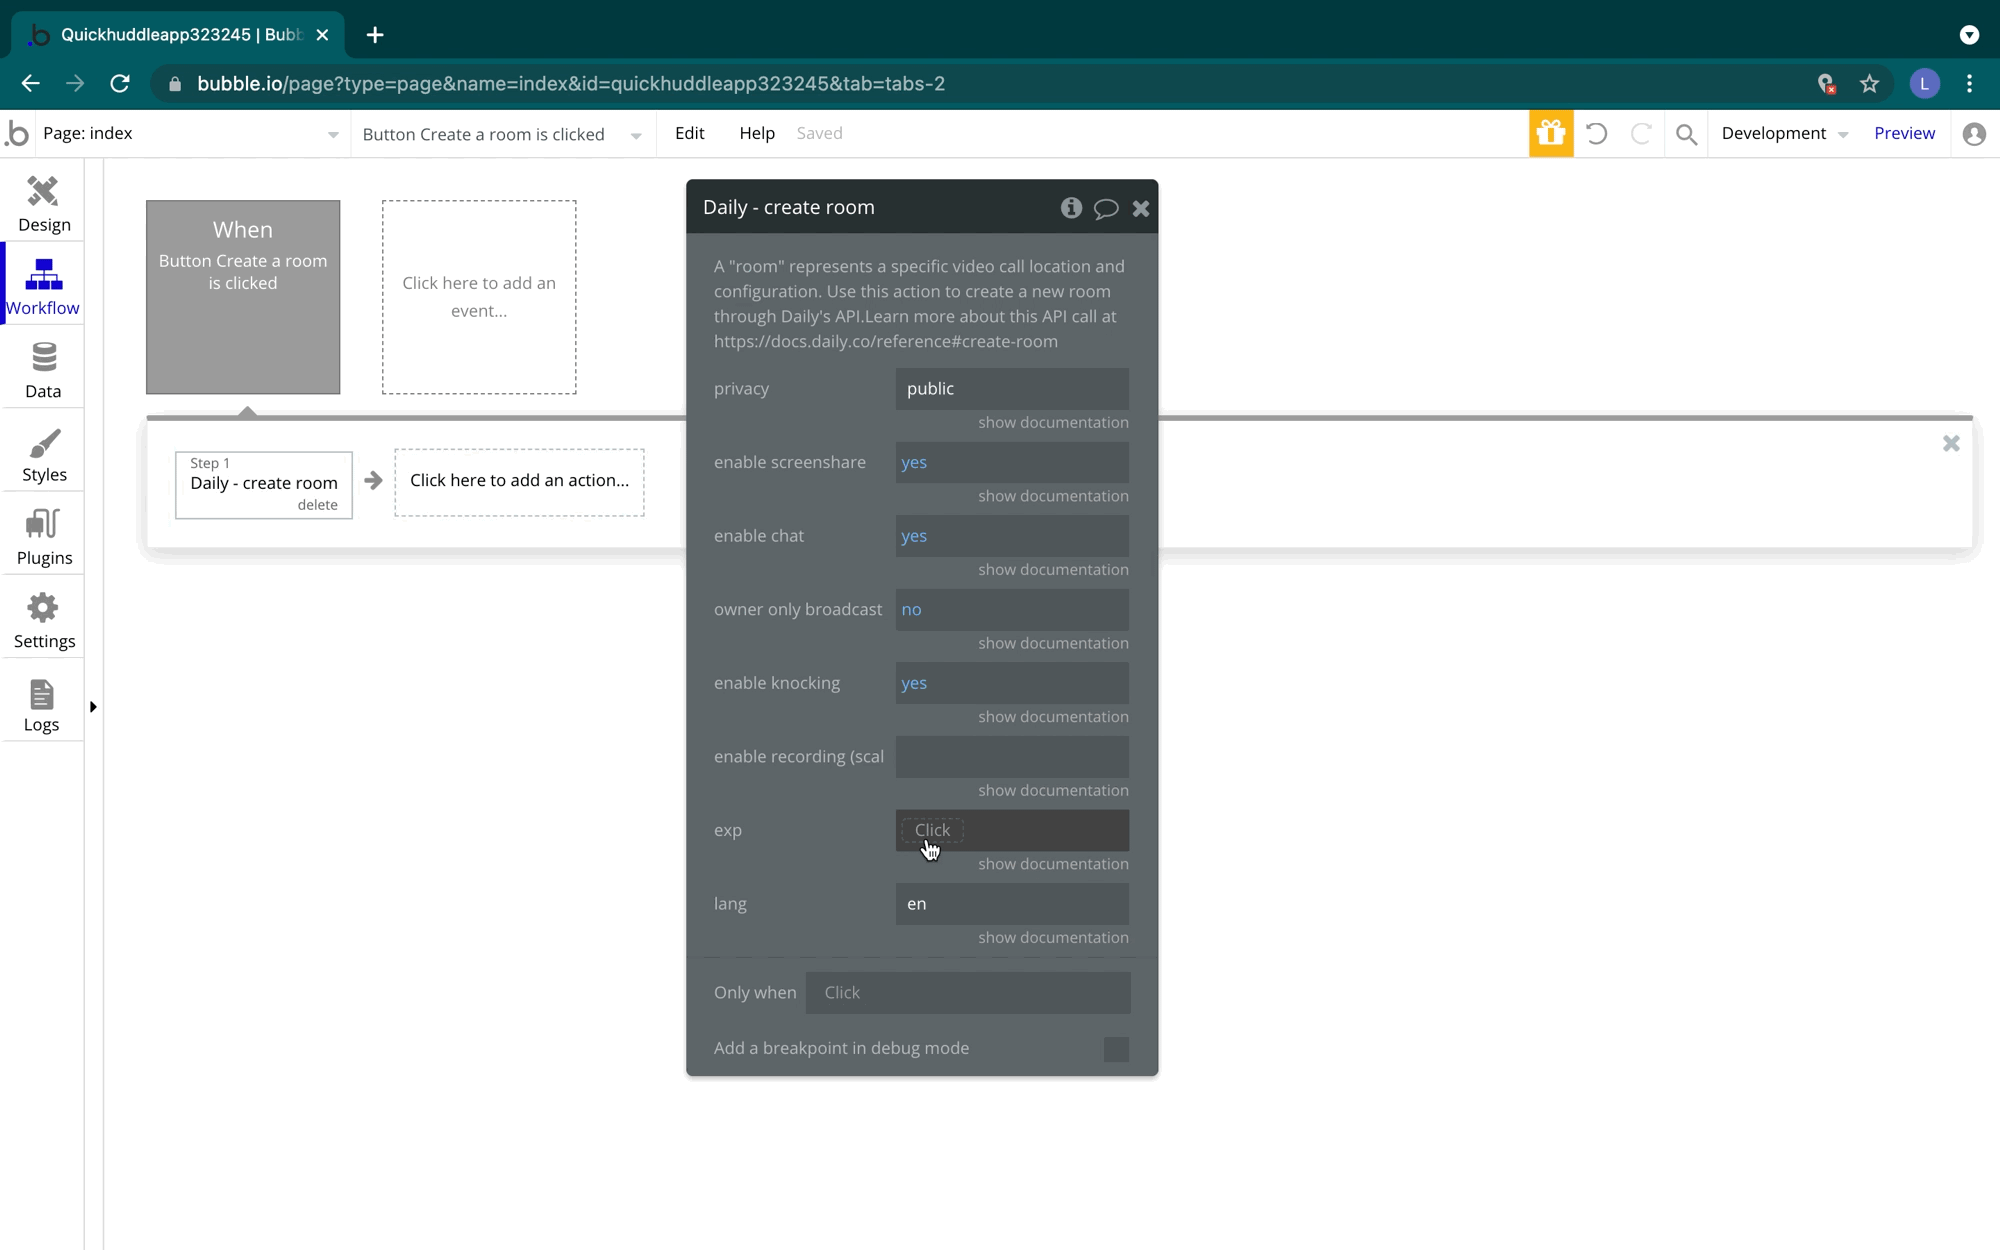Click the redo arrow icon

click(x=1641, y=133)
